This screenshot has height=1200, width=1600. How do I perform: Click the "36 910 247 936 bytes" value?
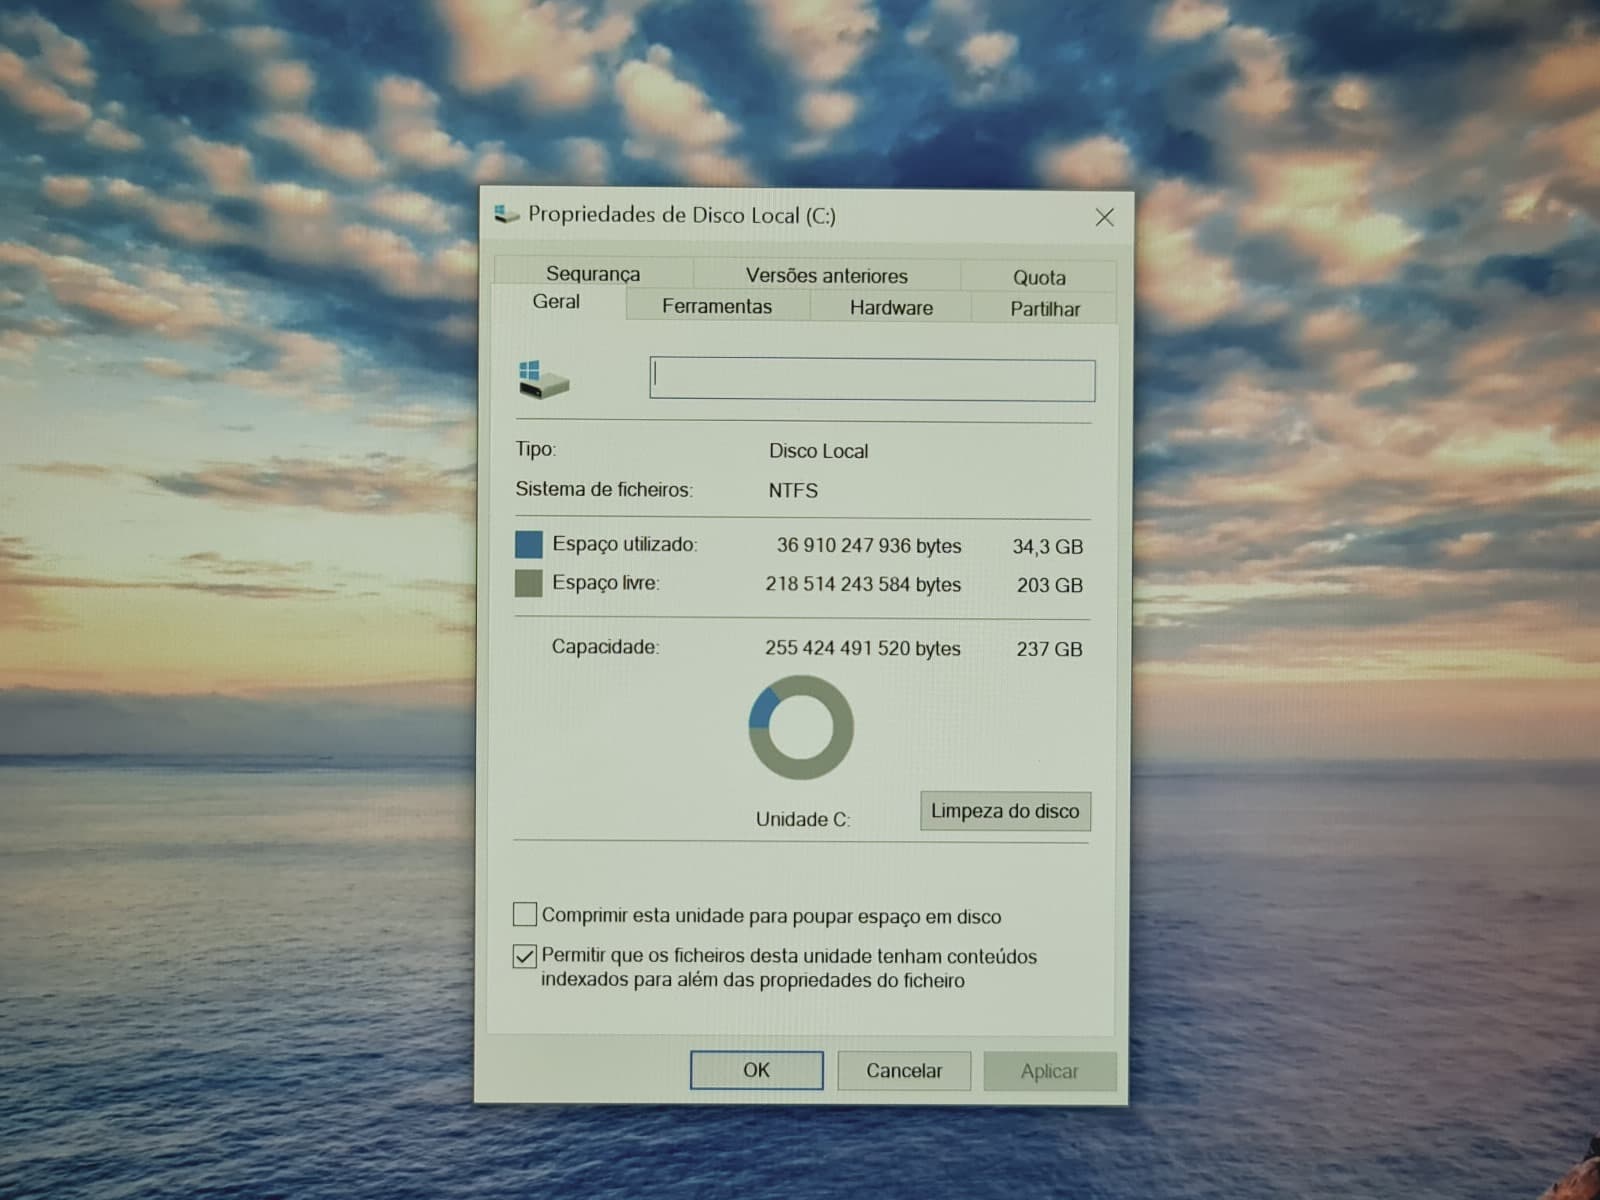point(869,546)
